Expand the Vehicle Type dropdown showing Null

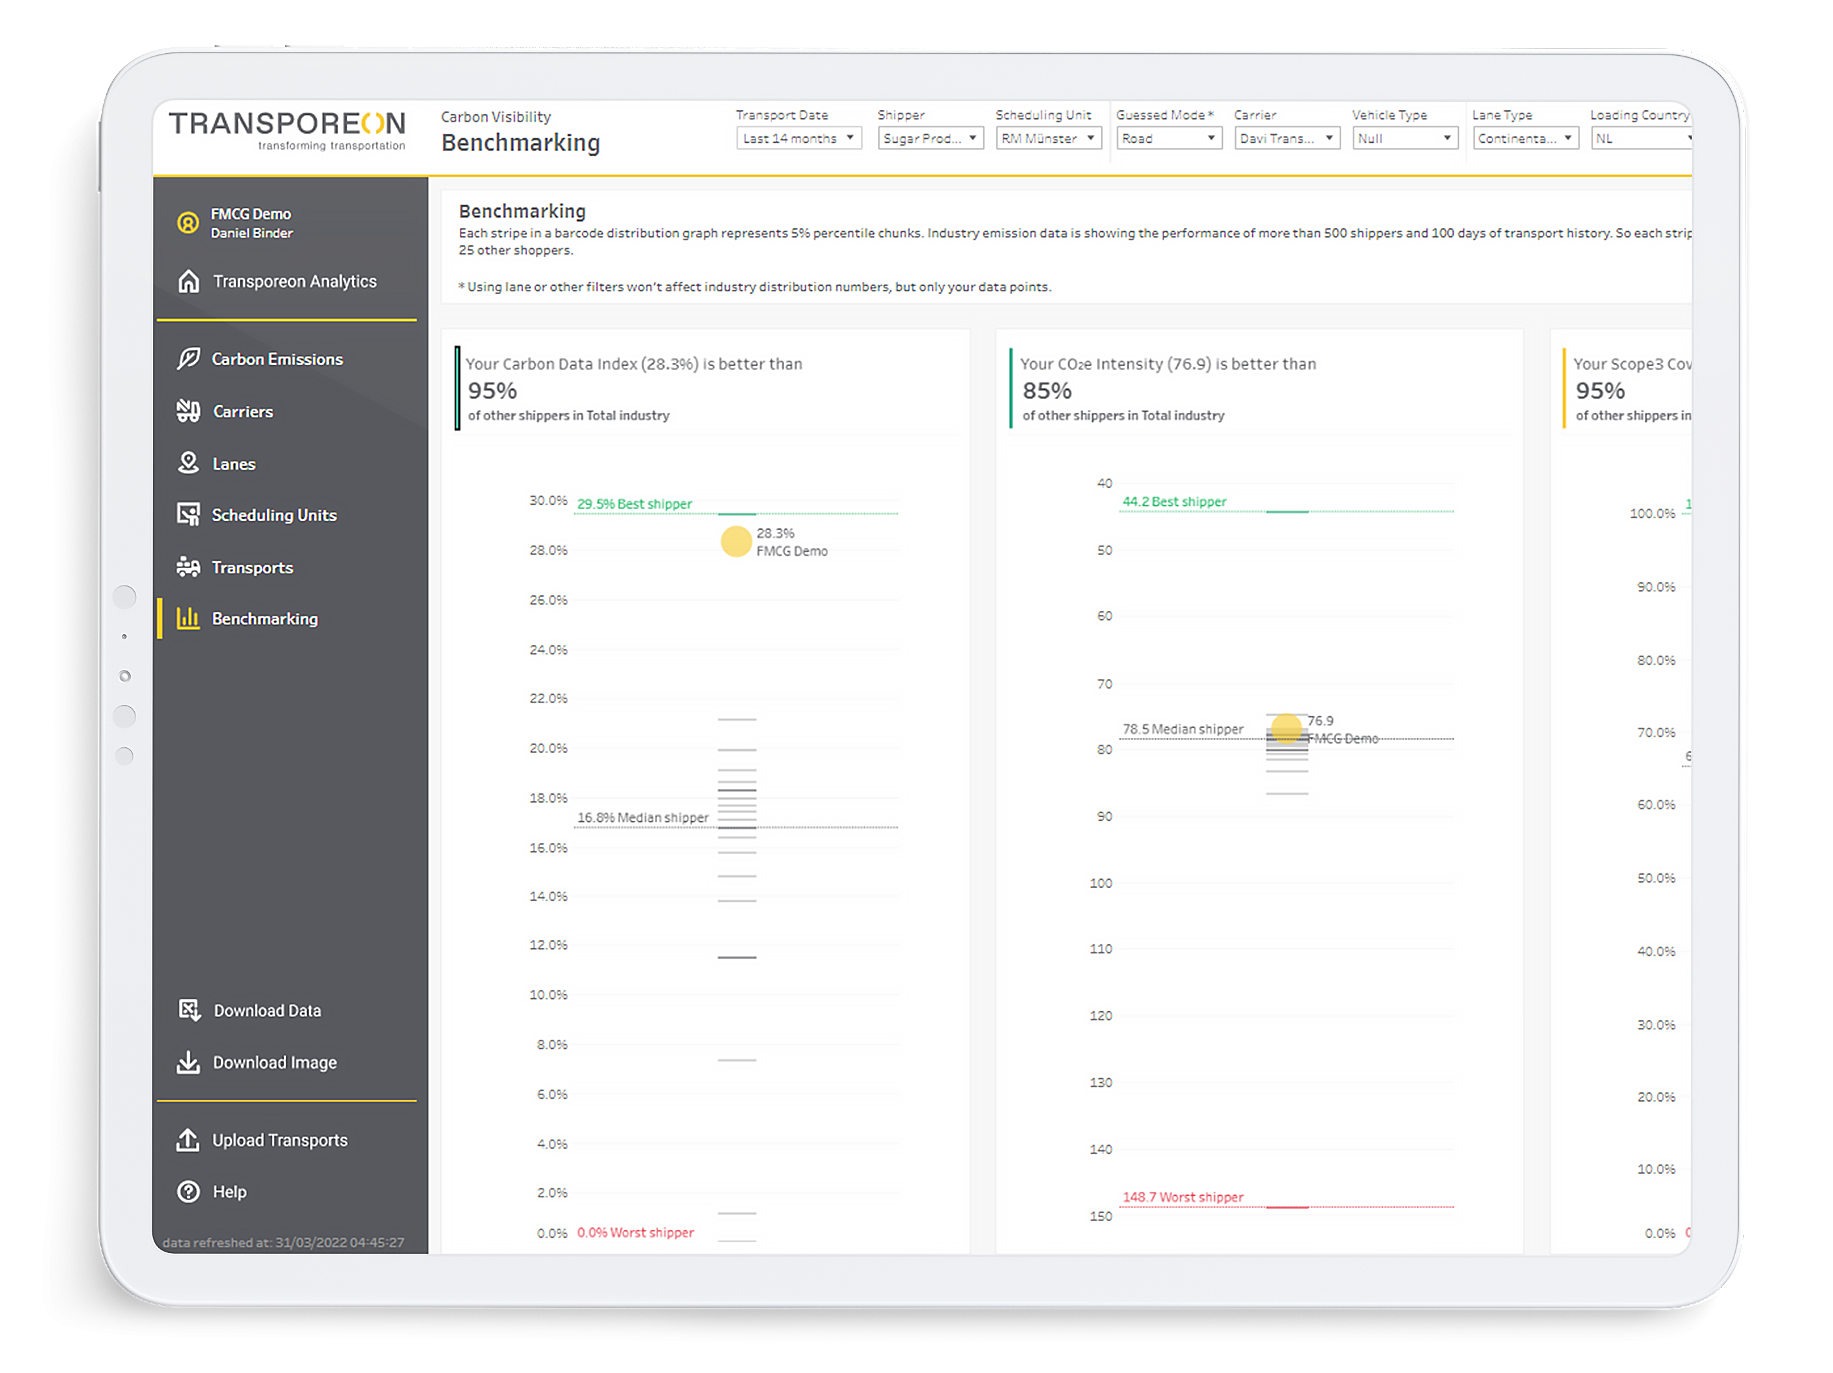pos(1405,138)
